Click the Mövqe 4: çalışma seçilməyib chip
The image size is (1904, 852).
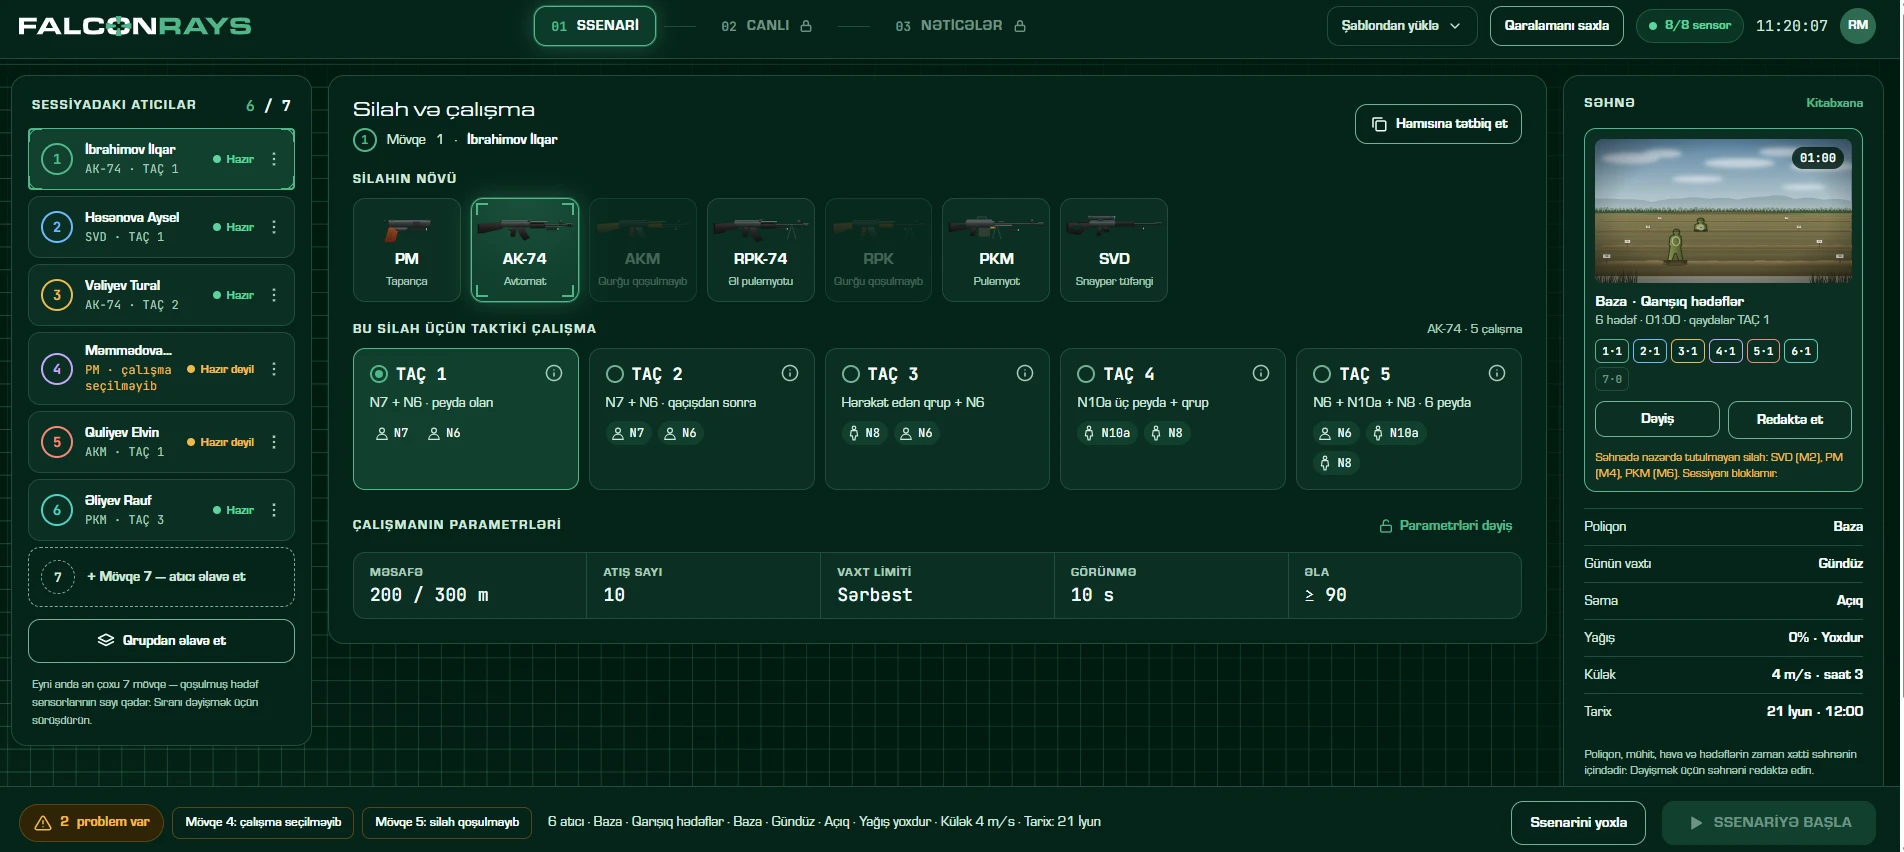click(x=263, y=823)
